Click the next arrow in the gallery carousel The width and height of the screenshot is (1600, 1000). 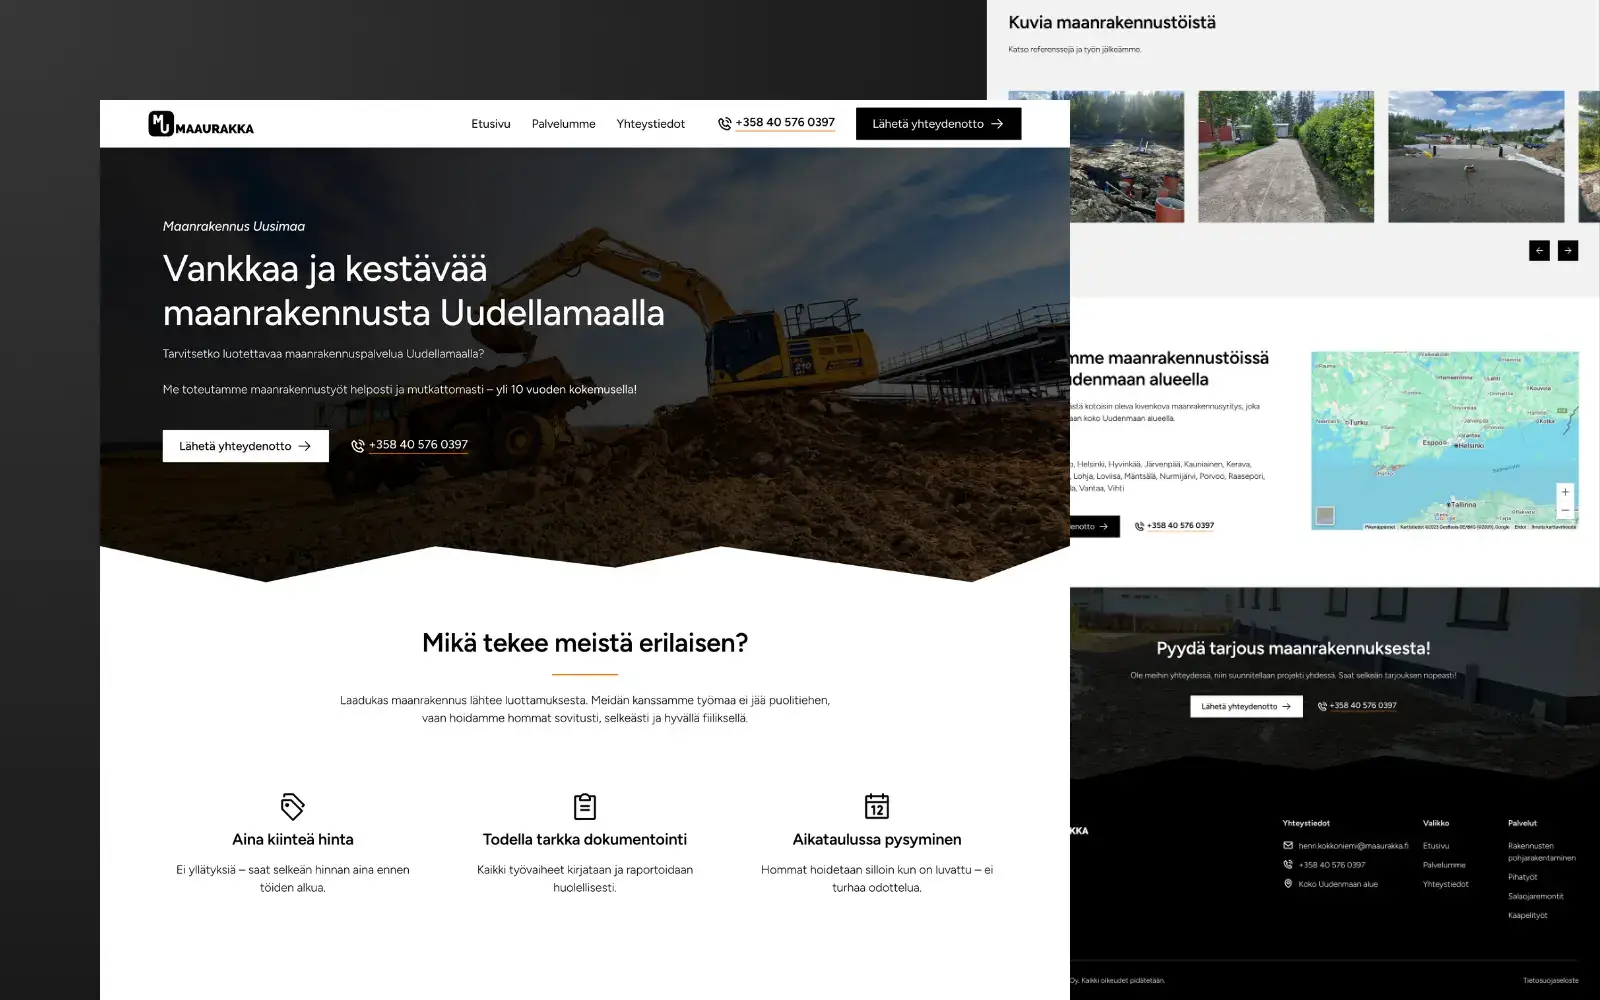click(x=1568, y=251)
